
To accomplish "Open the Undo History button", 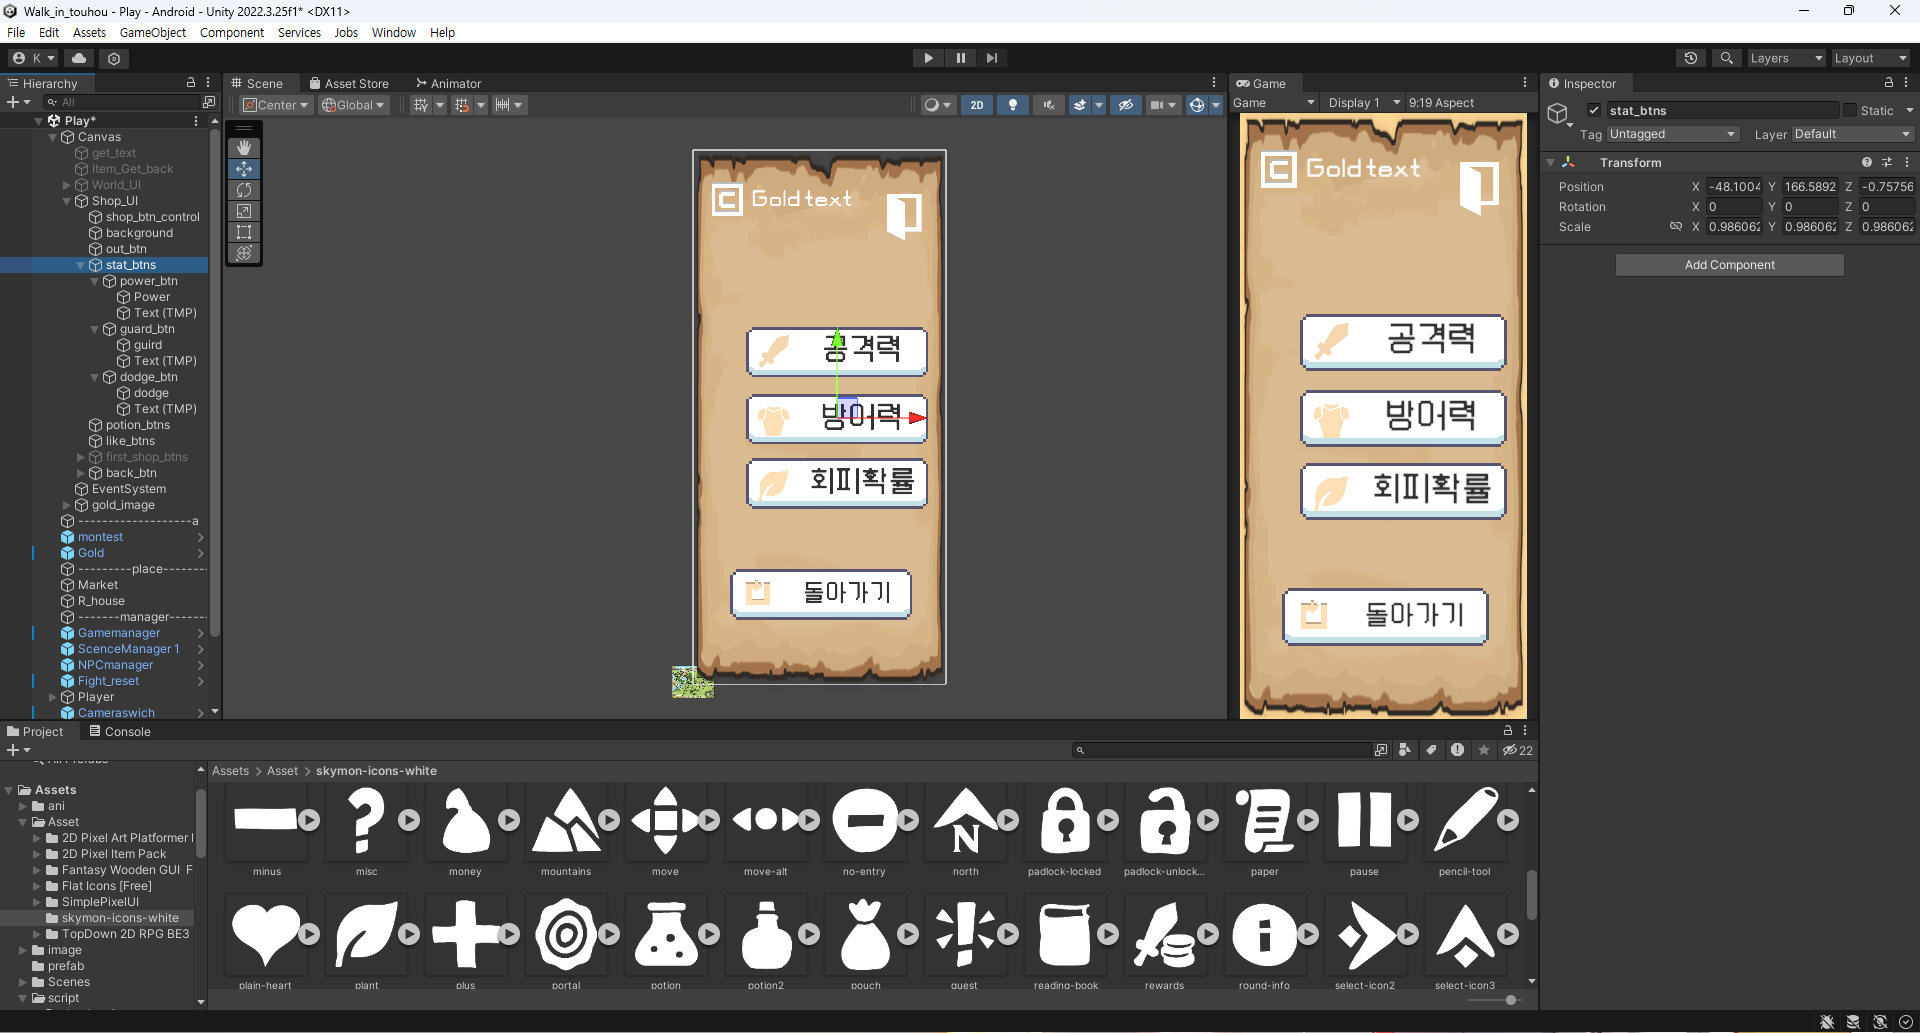I will (x=1691, y=58).
